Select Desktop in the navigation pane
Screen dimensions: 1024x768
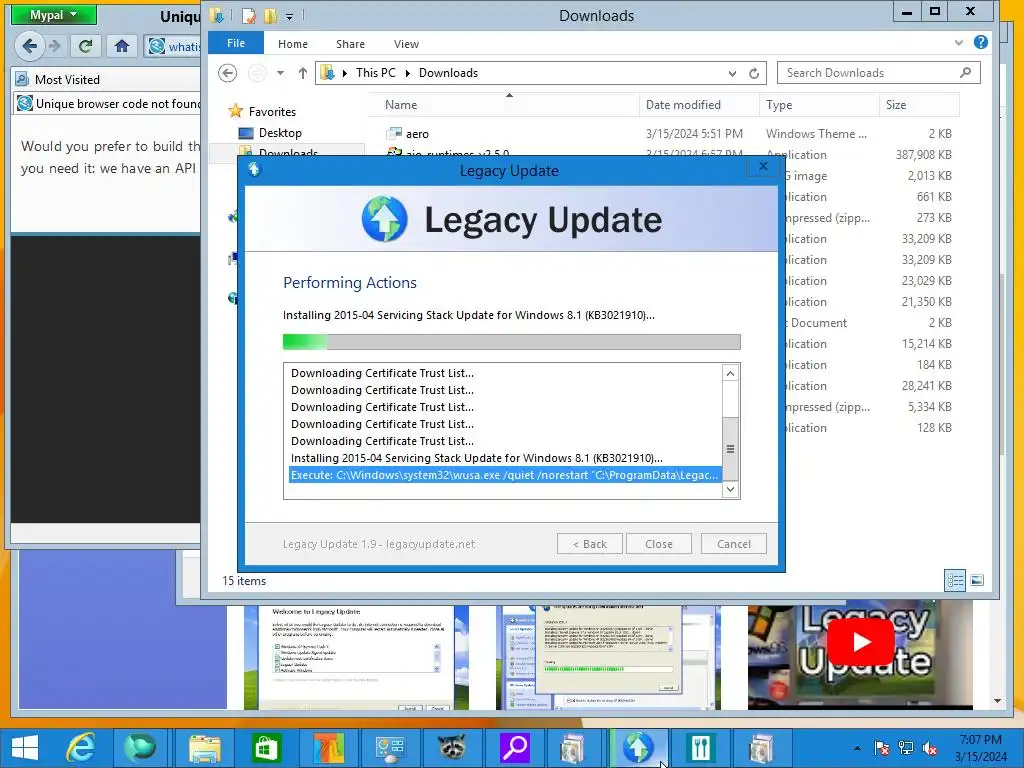point(270,133)
